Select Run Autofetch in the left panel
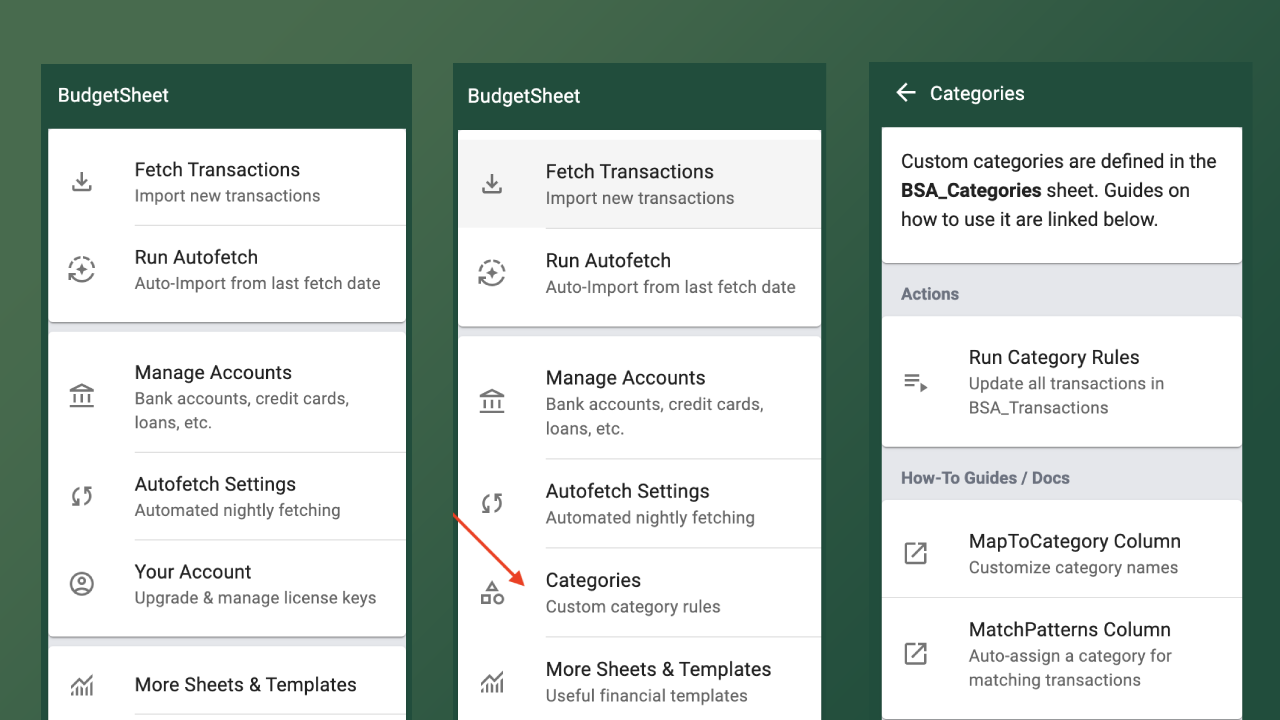Viewport: 1280px width, 720px height. (227, 270)
